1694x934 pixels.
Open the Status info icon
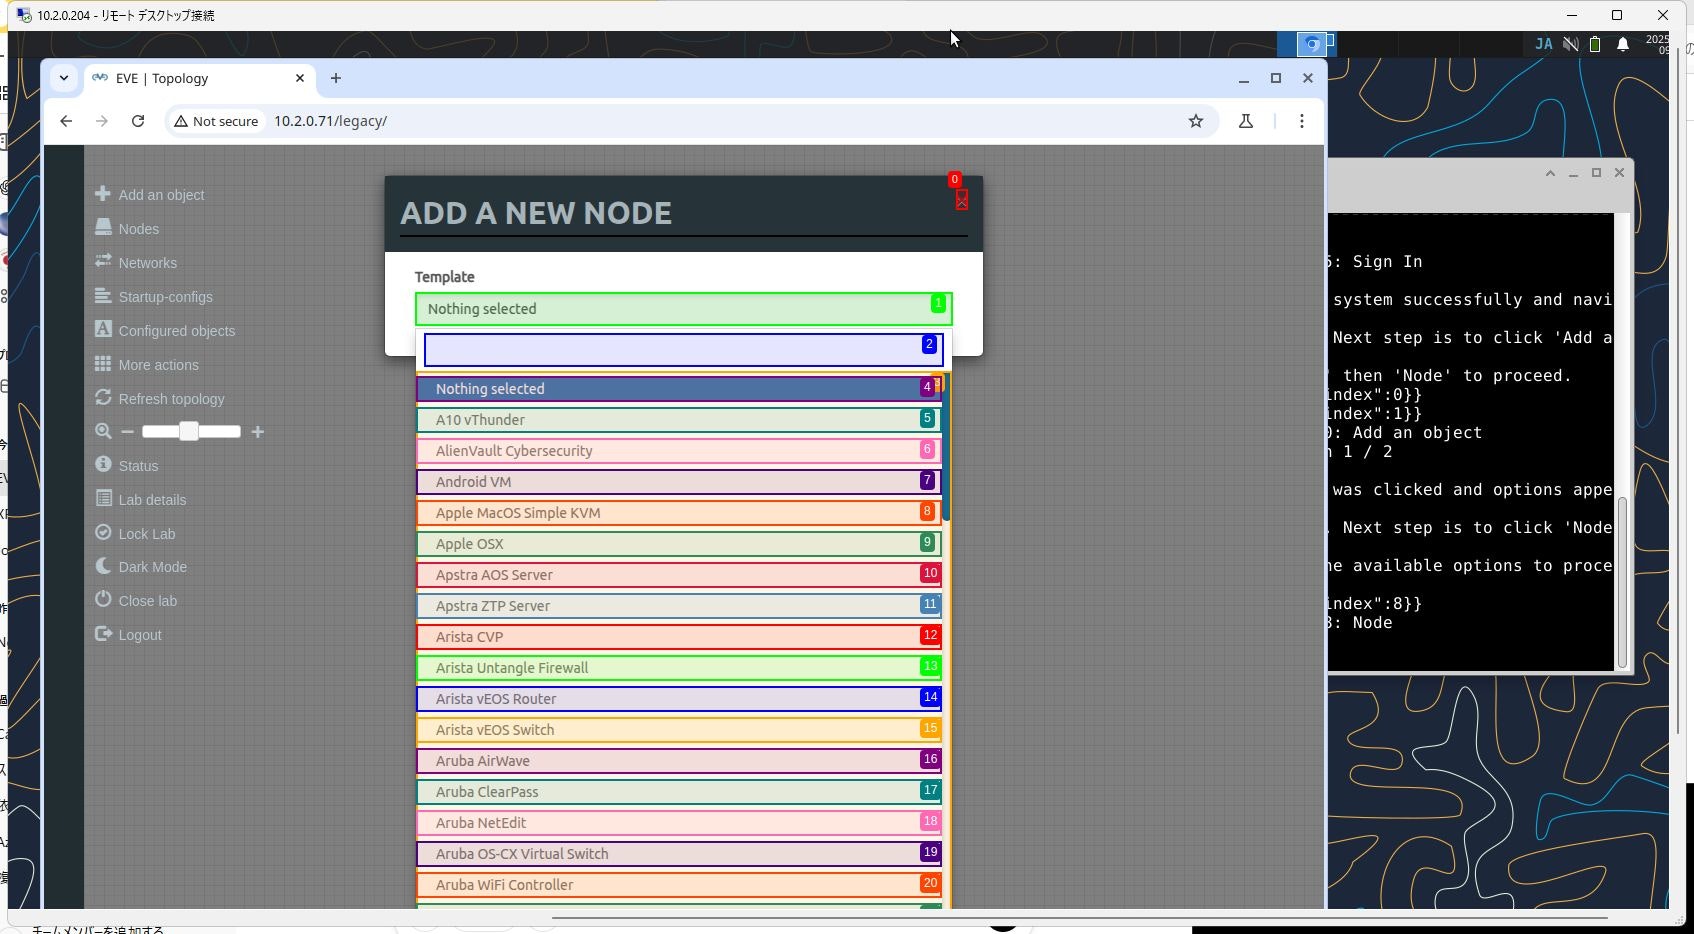coord(103,464)
